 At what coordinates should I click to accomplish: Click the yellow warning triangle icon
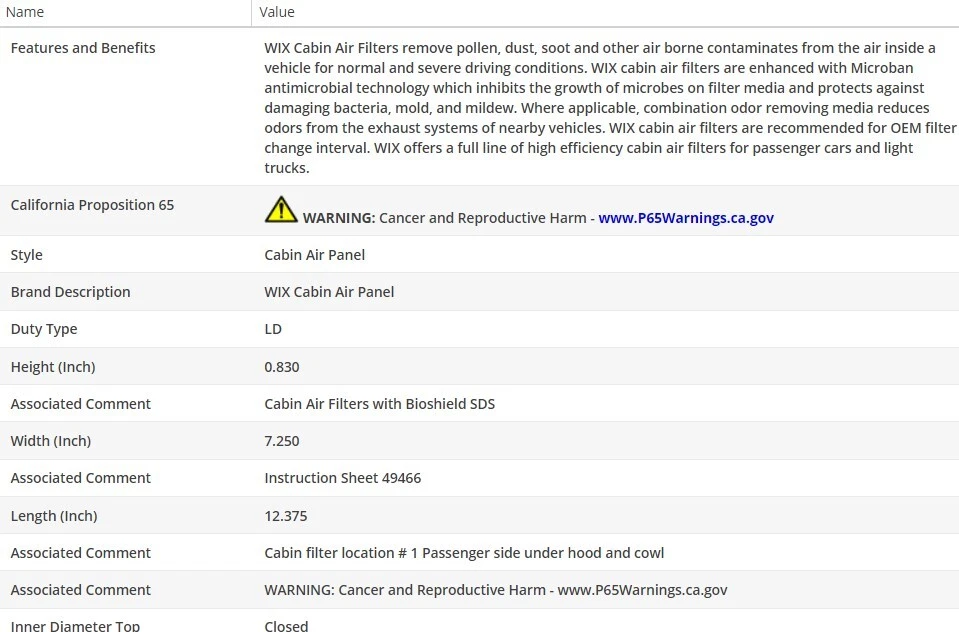click(x=281, y=209)
